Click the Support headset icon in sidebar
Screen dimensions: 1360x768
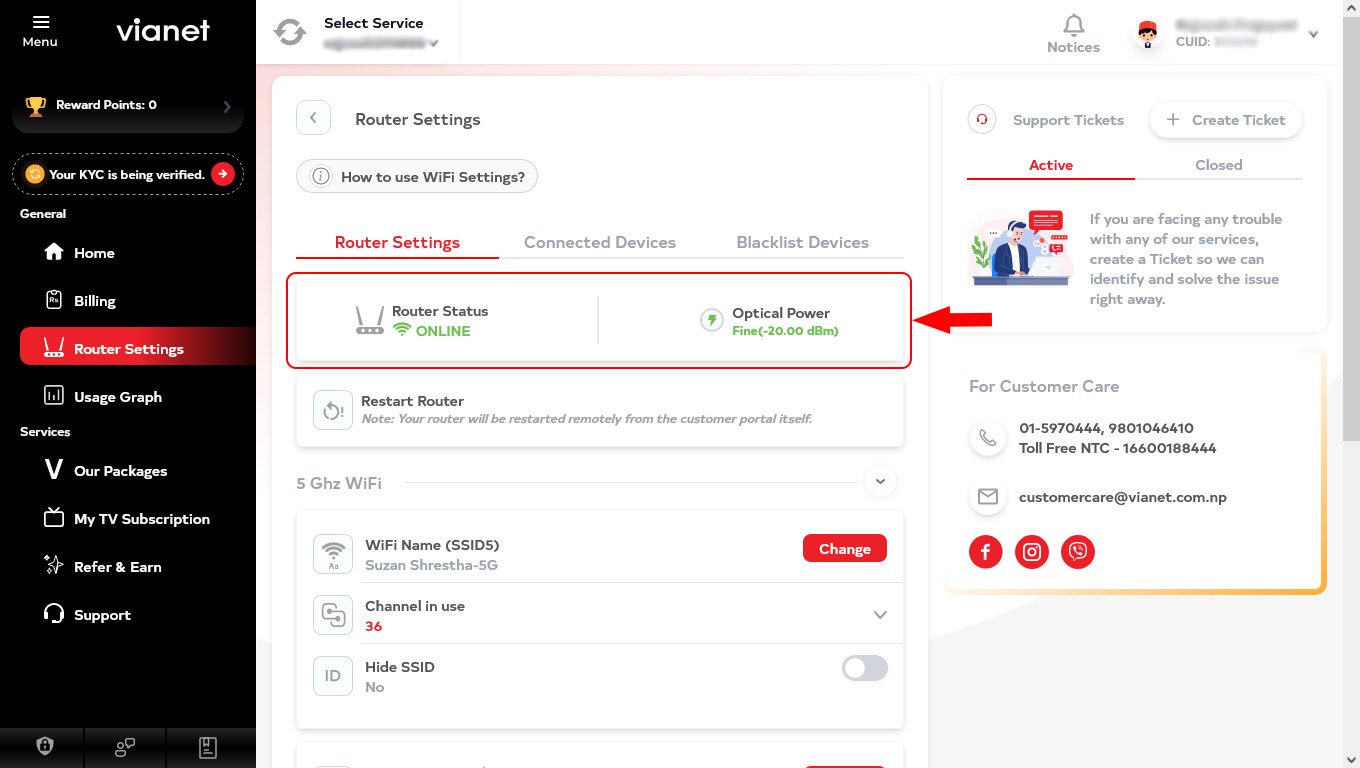coord(54,614)
